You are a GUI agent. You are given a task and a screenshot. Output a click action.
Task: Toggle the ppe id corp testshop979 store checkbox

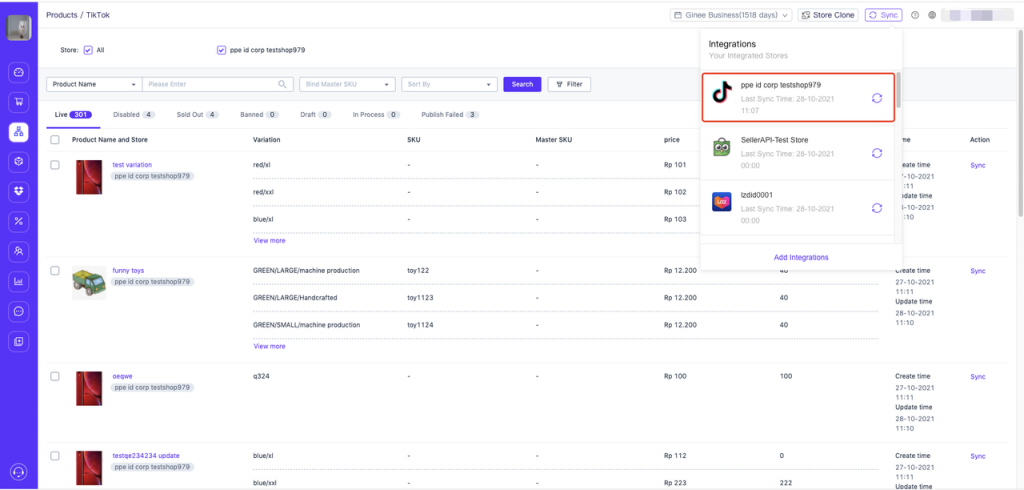[x=221, y=50]
